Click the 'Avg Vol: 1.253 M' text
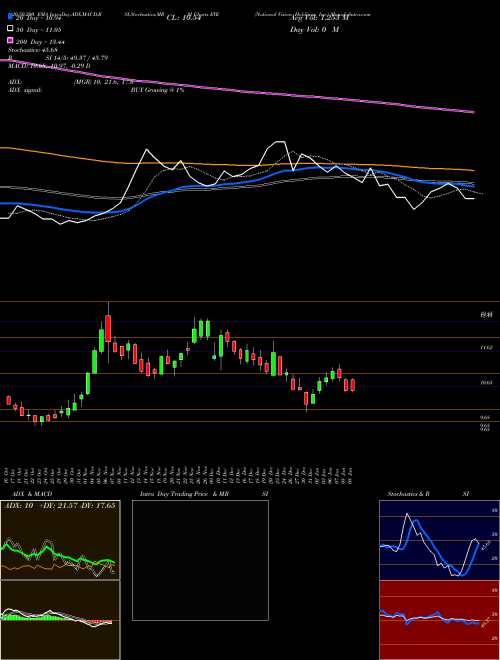Viewport: 500px width, 660px height. [319, 18]
